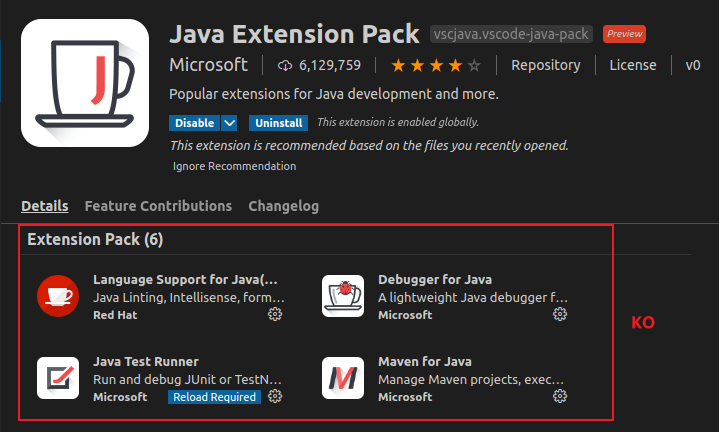
Task: Click Ignore Recommendation
Action: pyautogui.click(x=234, y=166)
